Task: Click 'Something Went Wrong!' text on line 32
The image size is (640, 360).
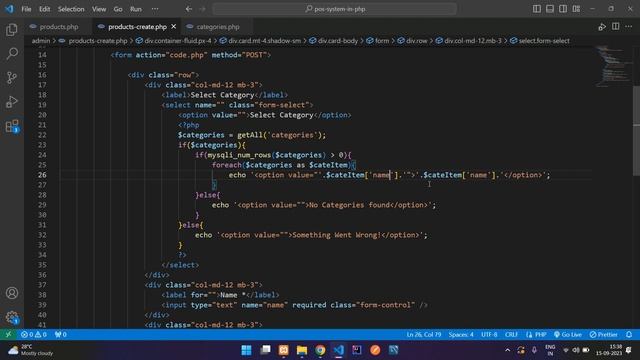Action: coord(337,235)
